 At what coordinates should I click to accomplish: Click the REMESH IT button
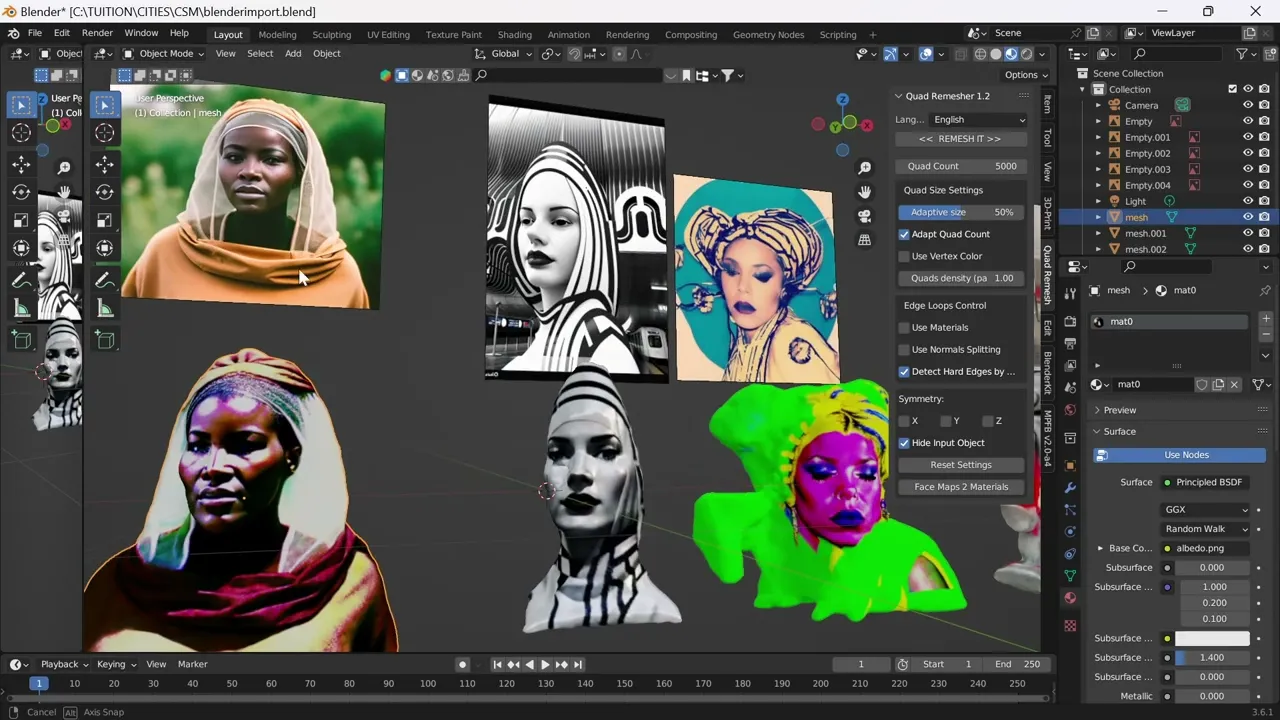(960, 139)
